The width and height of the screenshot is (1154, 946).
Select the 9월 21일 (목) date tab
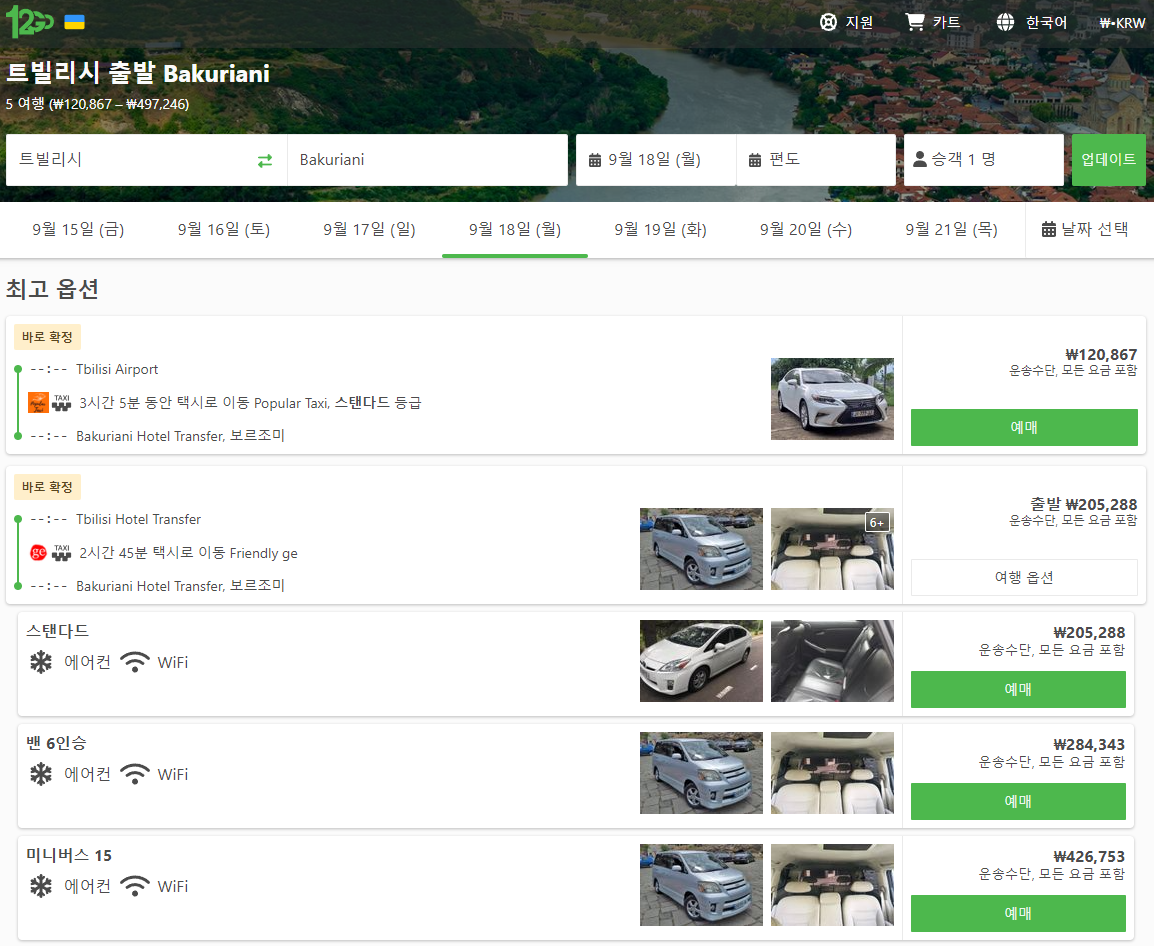click(x=952, y=230)
